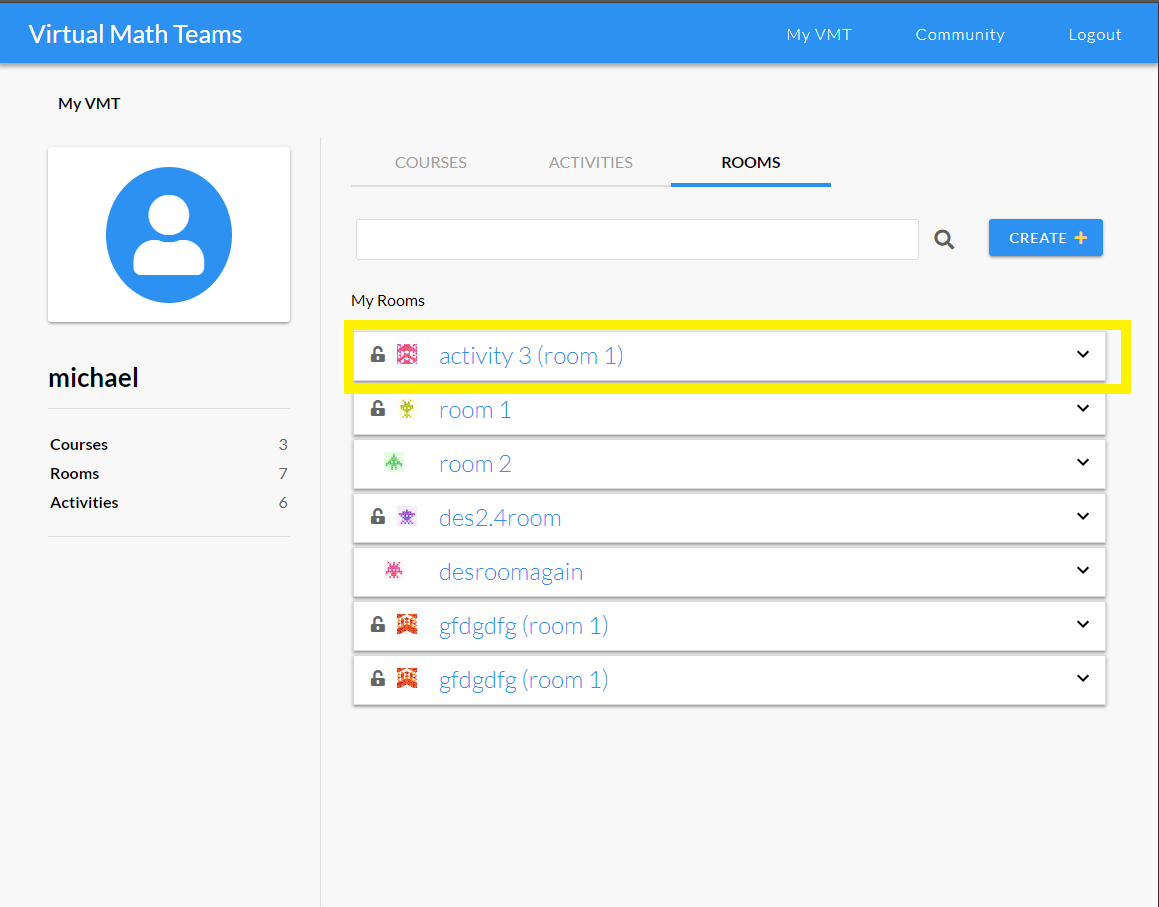Select the ROOMS tab
Screen dimensions: 1159x907
click(x=750, y=163)
